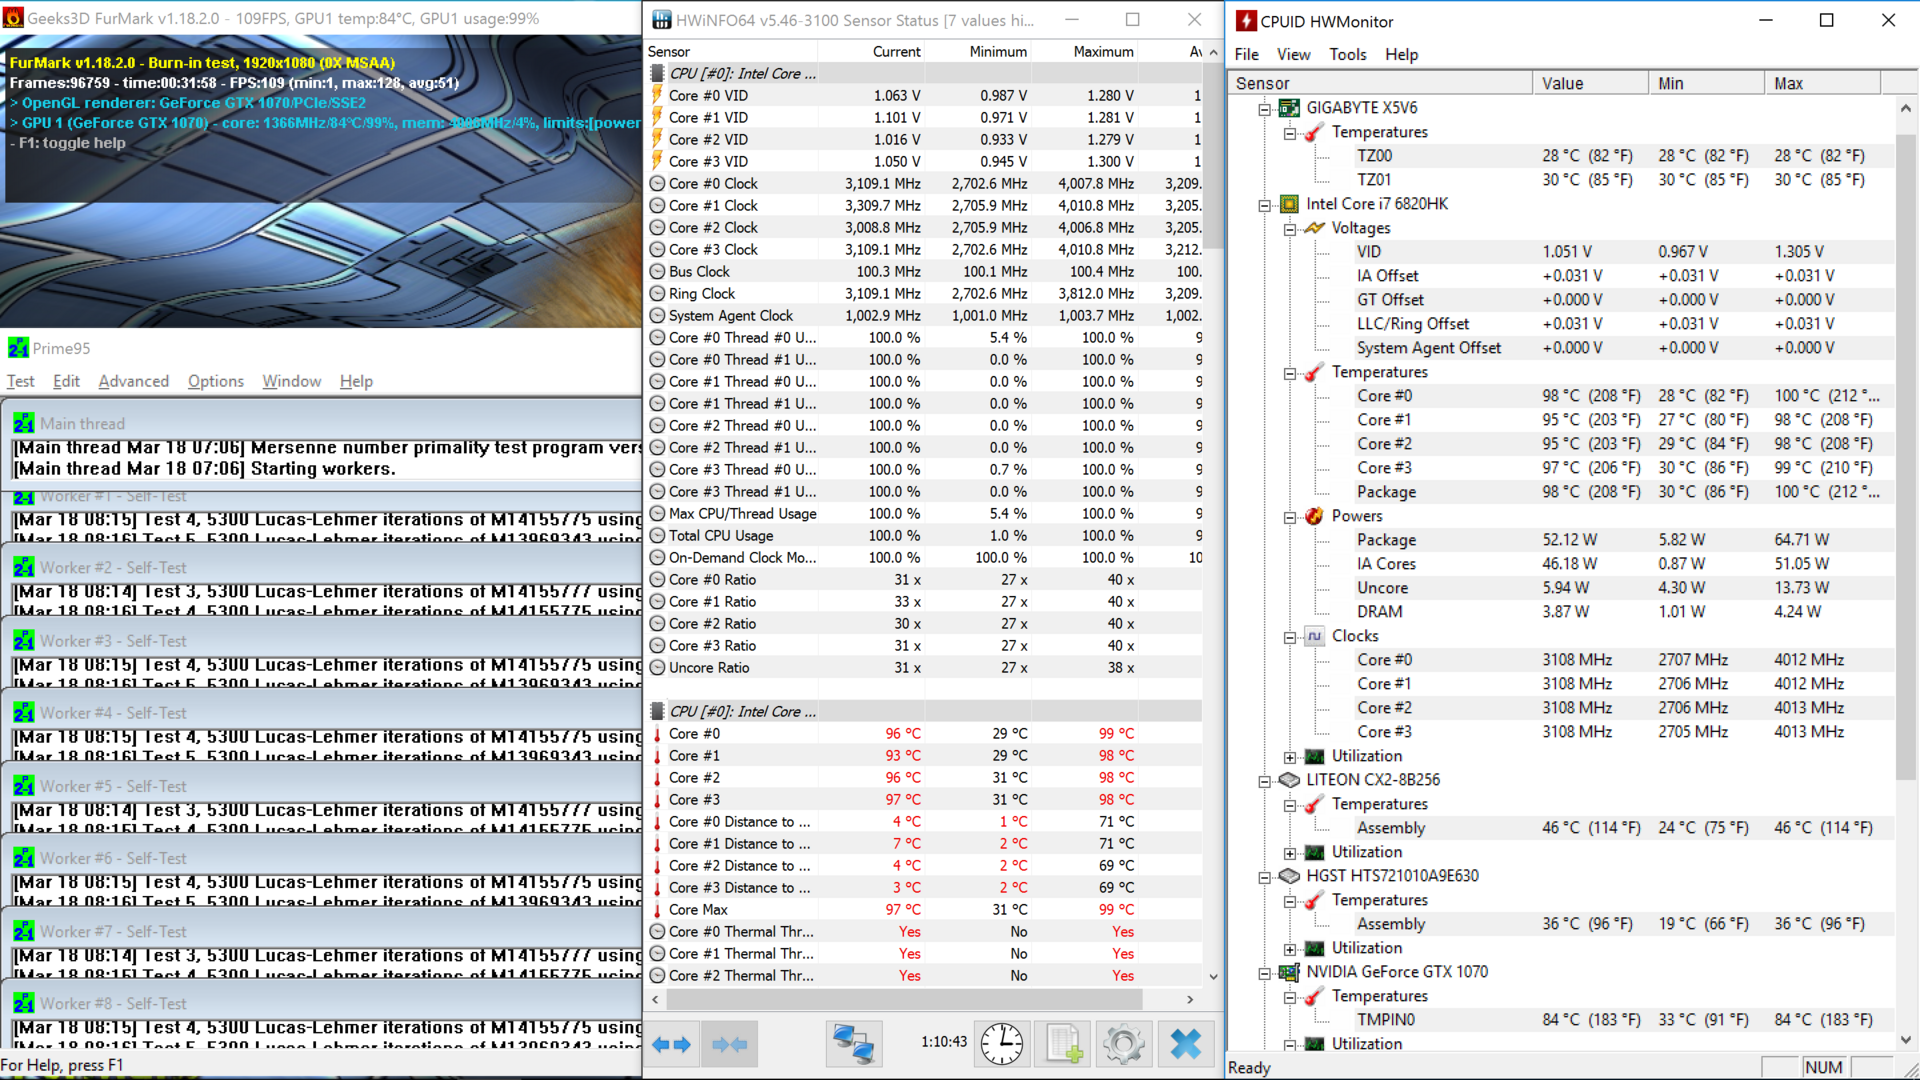
Task: Click the expand columns arrows button in HWiNFO toolbar
Action: (x=671, y=1044)
